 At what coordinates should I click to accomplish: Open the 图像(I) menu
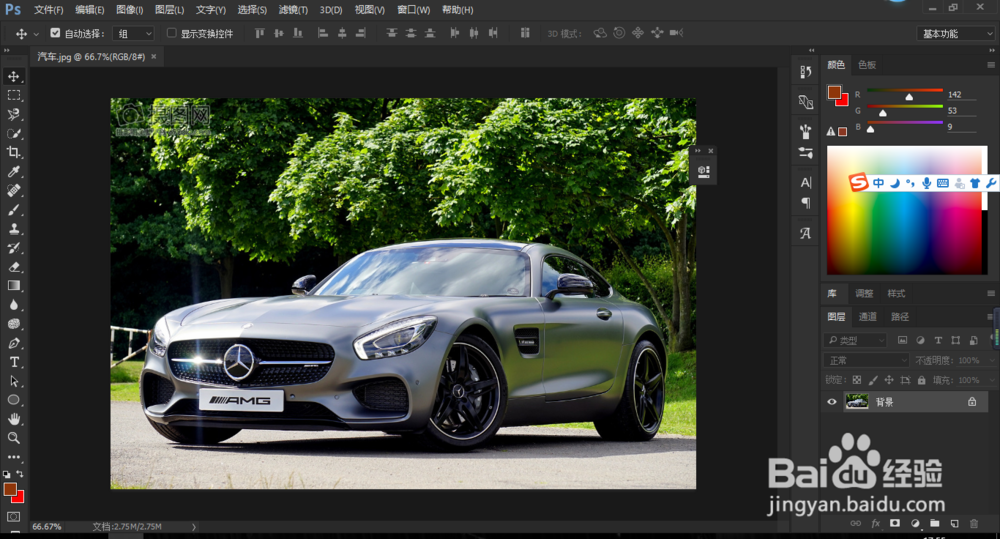(x=129, y=10)
